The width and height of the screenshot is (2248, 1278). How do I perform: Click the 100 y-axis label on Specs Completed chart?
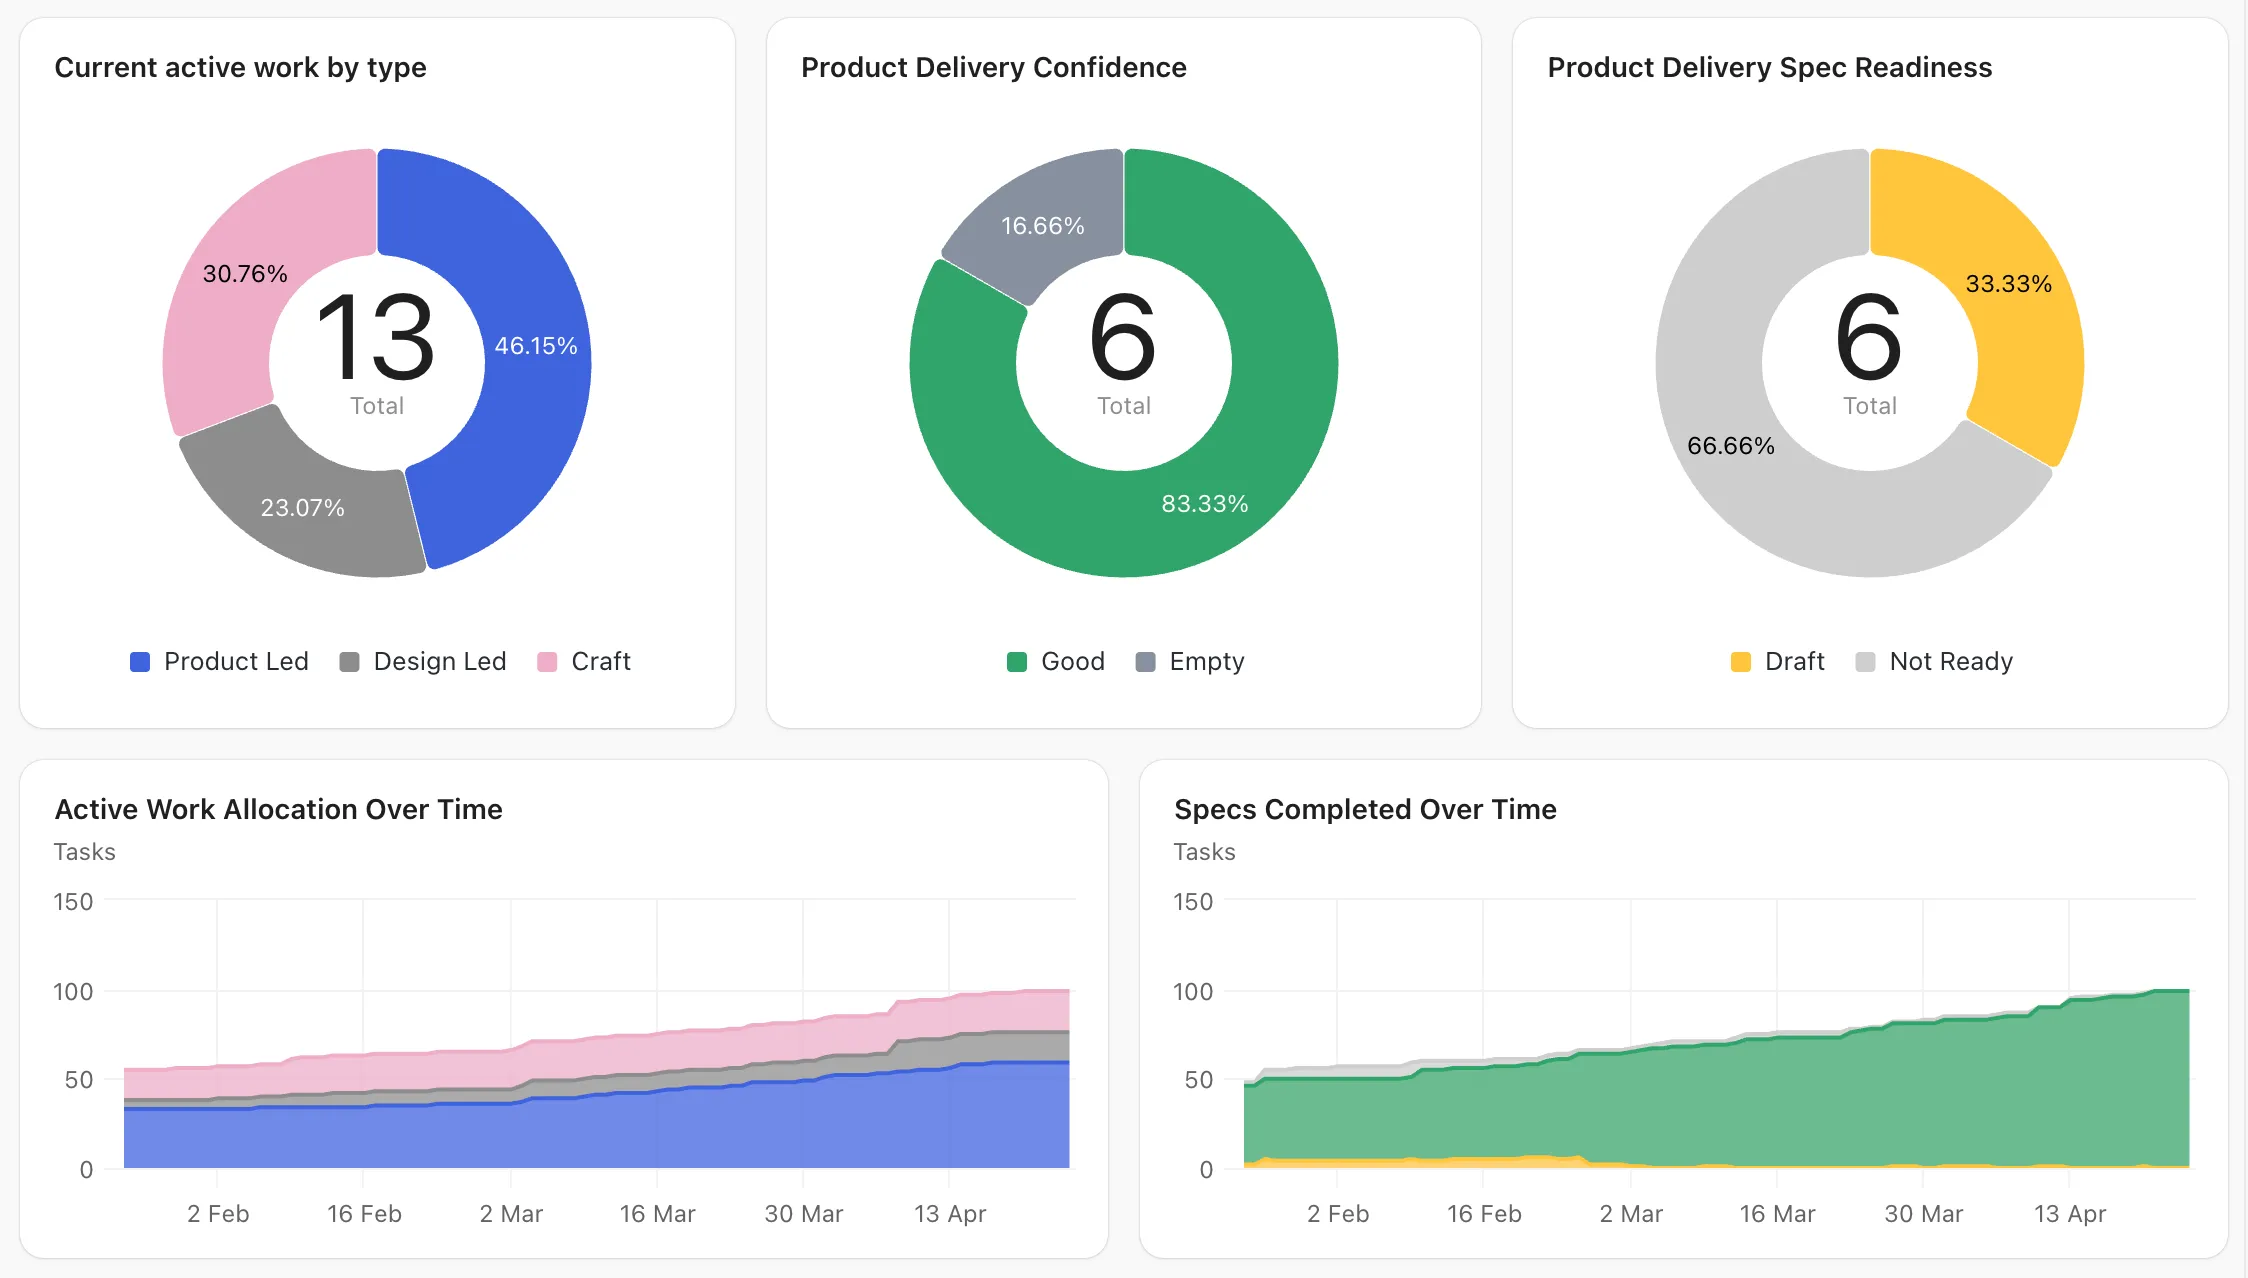1193,992
